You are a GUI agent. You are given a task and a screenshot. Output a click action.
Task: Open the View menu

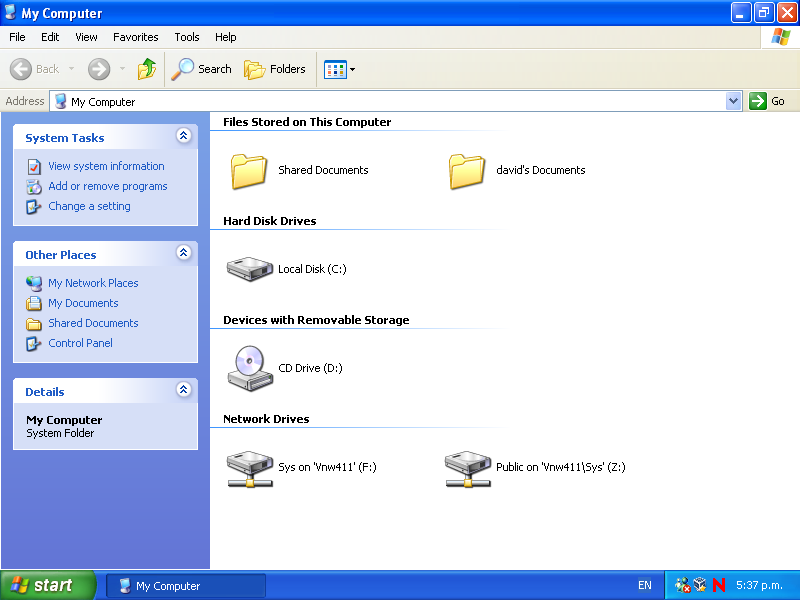pyautogui.click(x=86, y=37)
